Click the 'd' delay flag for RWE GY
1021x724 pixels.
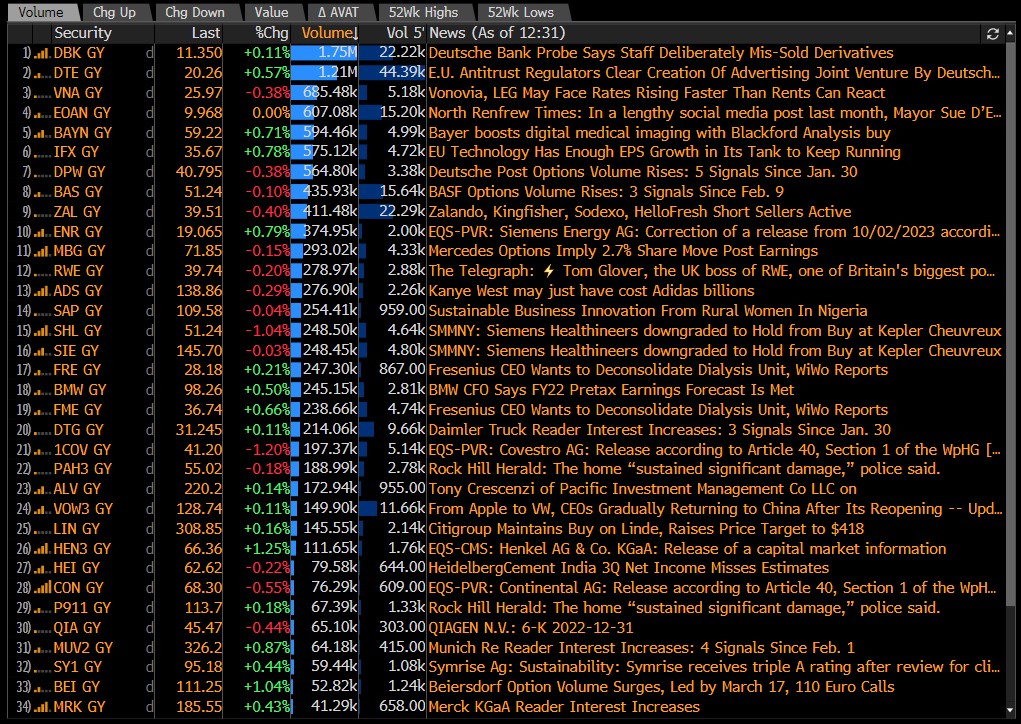click(150, 272)
